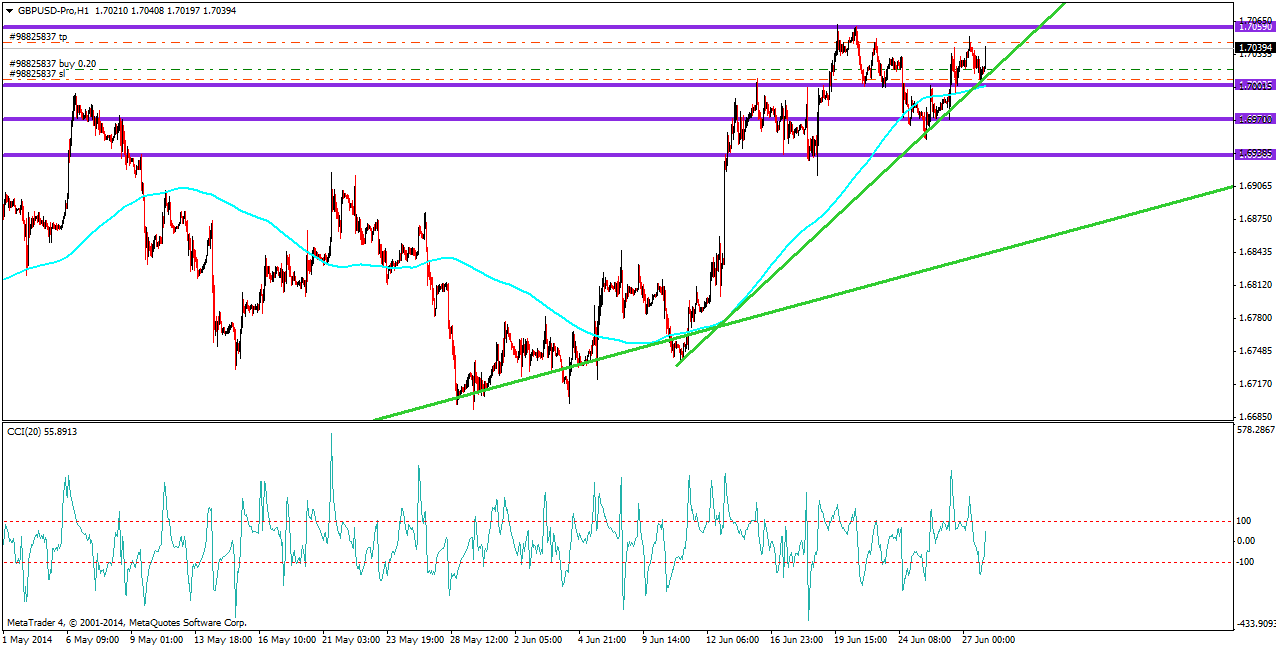The image size is (1276, 648).
Task: Click the #98825837 tp order label
Action: pyautogui.click(x=38, y=37)
